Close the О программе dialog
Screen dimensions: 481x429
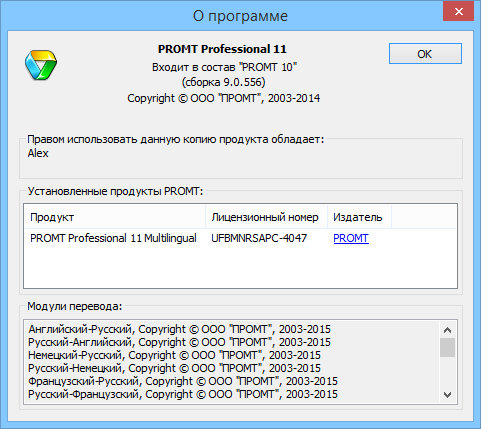[459, 11]
